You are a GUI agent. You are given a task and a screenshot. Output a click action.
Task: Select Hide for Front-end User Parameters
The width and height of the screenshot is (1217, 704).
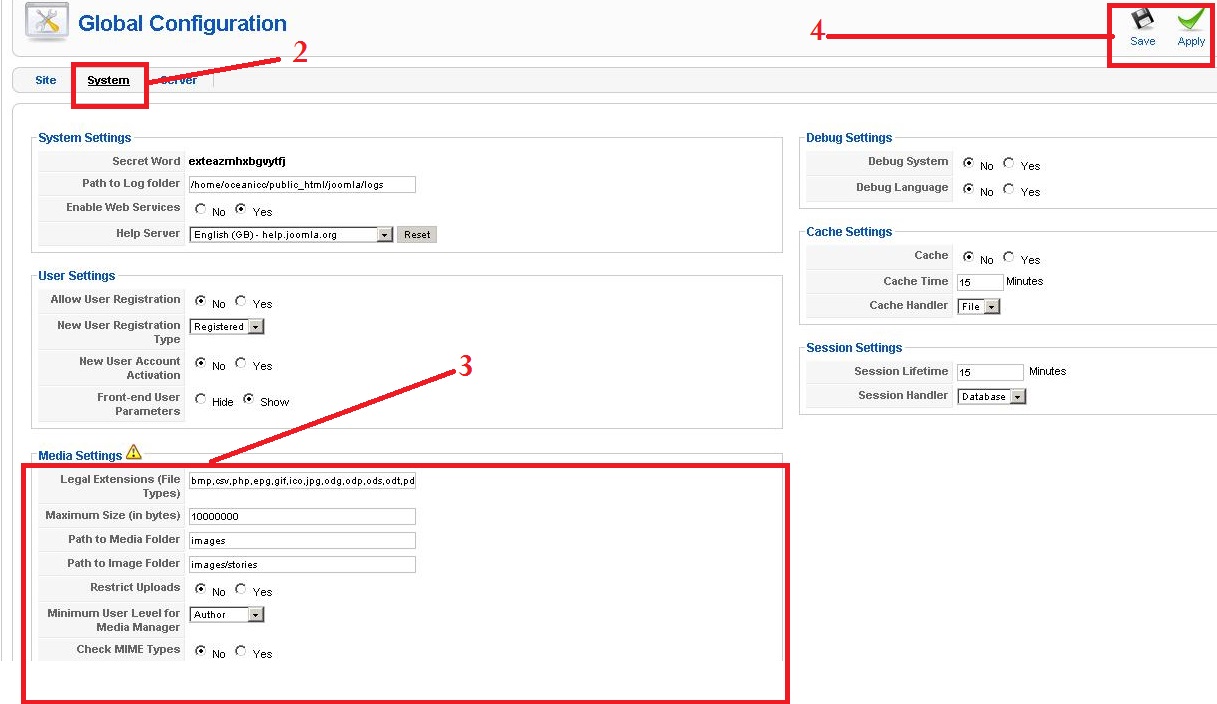click(198, 401)
